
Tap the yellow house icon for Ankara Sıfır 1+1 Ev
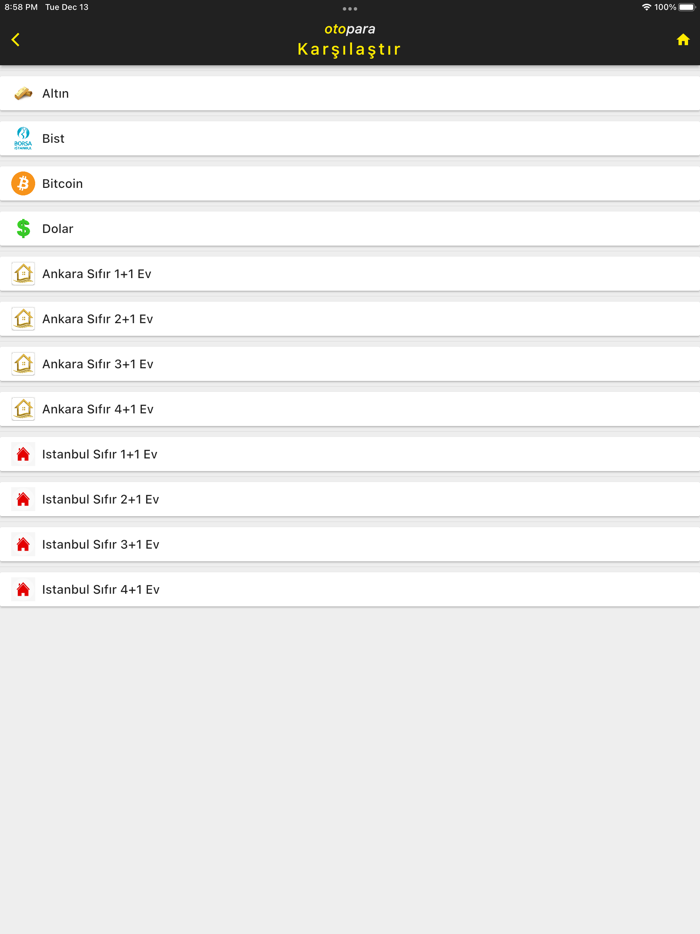(x=22, y=273)
